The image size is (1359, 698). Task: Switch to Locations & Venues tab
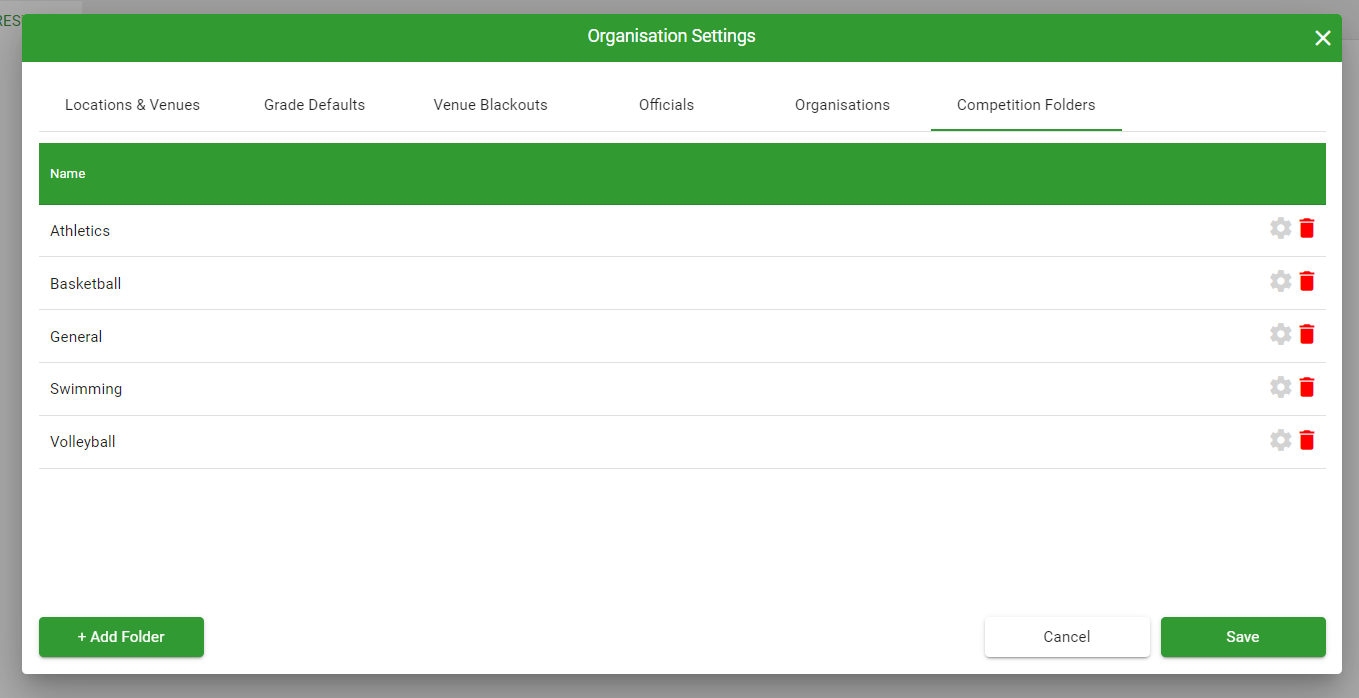132,105
